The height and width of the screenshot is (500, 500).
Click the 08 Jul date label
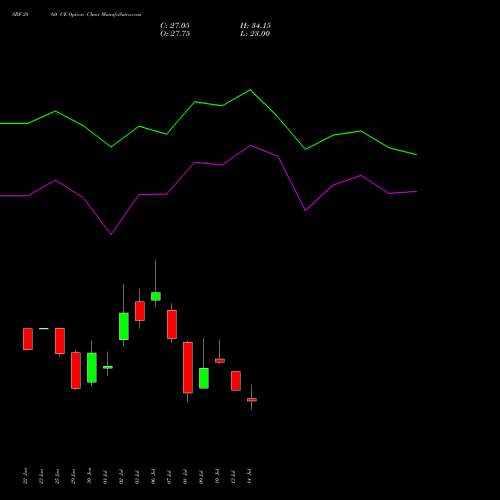[x=185, y=476]
